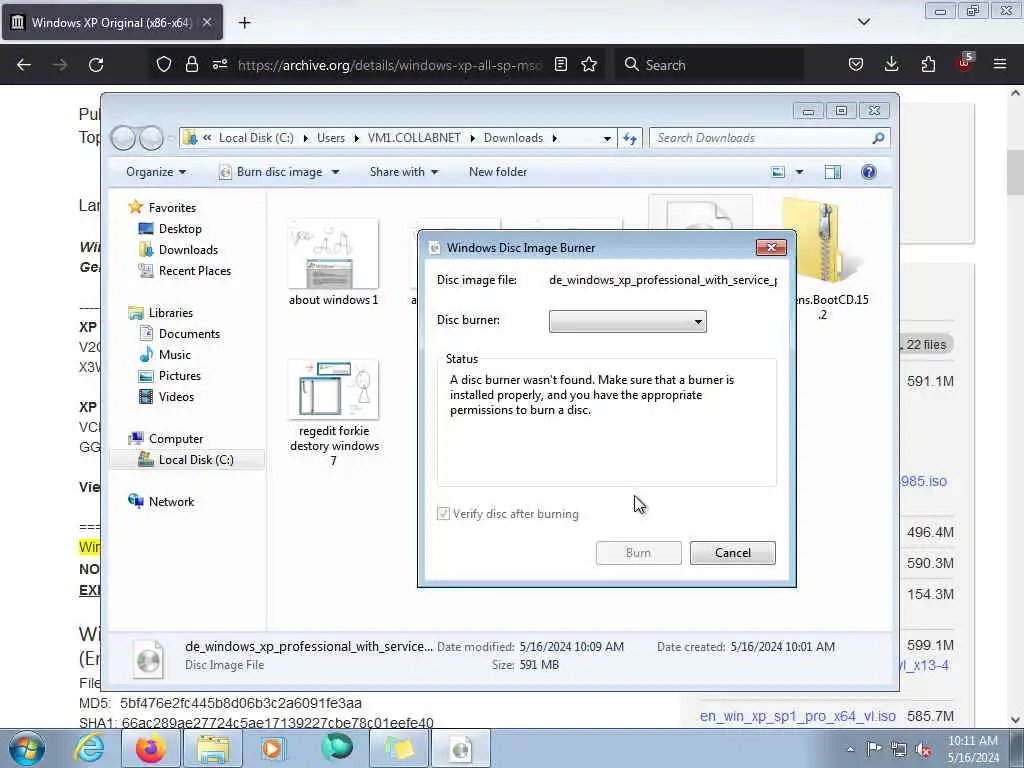Open site permissions icon in address bar
The height and width of the screenshot is (768, 1024).
[220, 65]
